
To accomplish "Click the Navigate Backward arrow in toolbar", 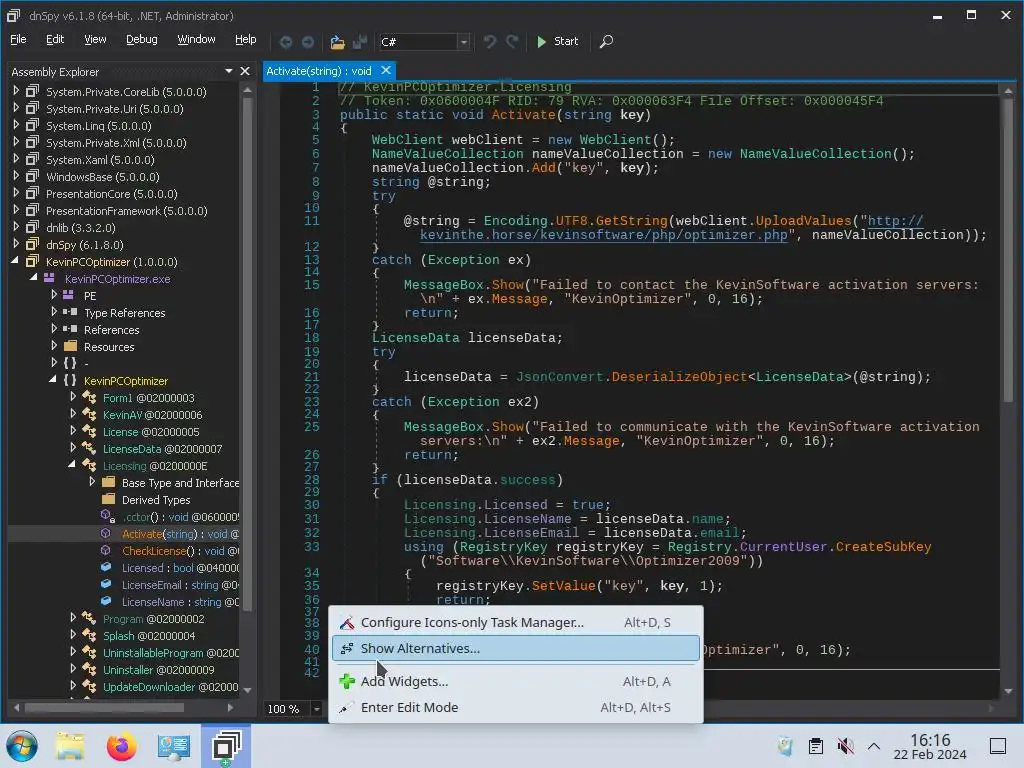I will coord(285,42).
